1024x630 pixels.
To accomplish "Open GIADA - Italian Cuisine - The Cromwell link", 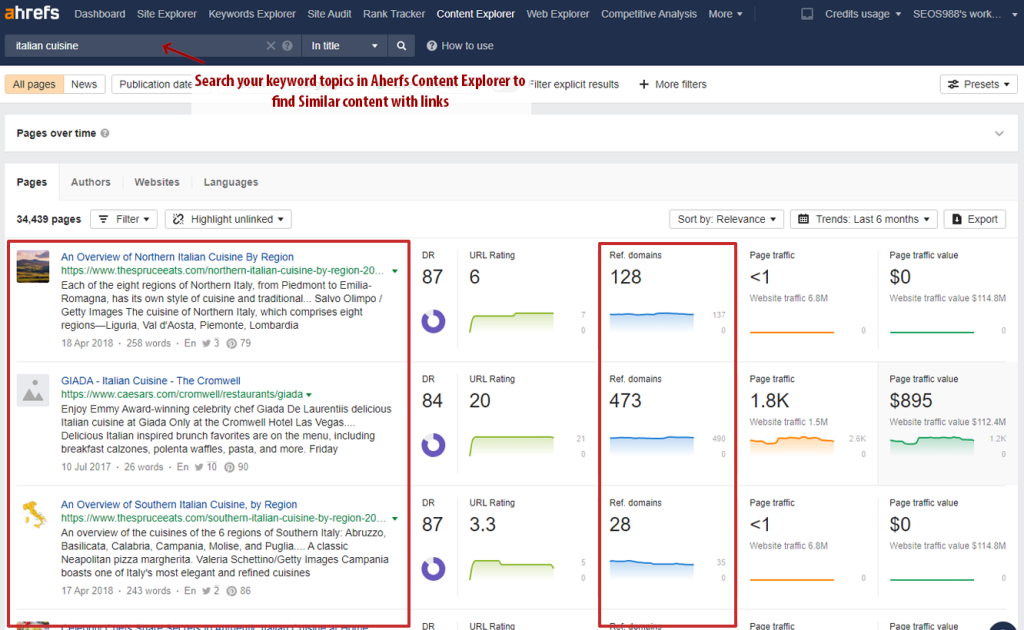I will point(151,381).
